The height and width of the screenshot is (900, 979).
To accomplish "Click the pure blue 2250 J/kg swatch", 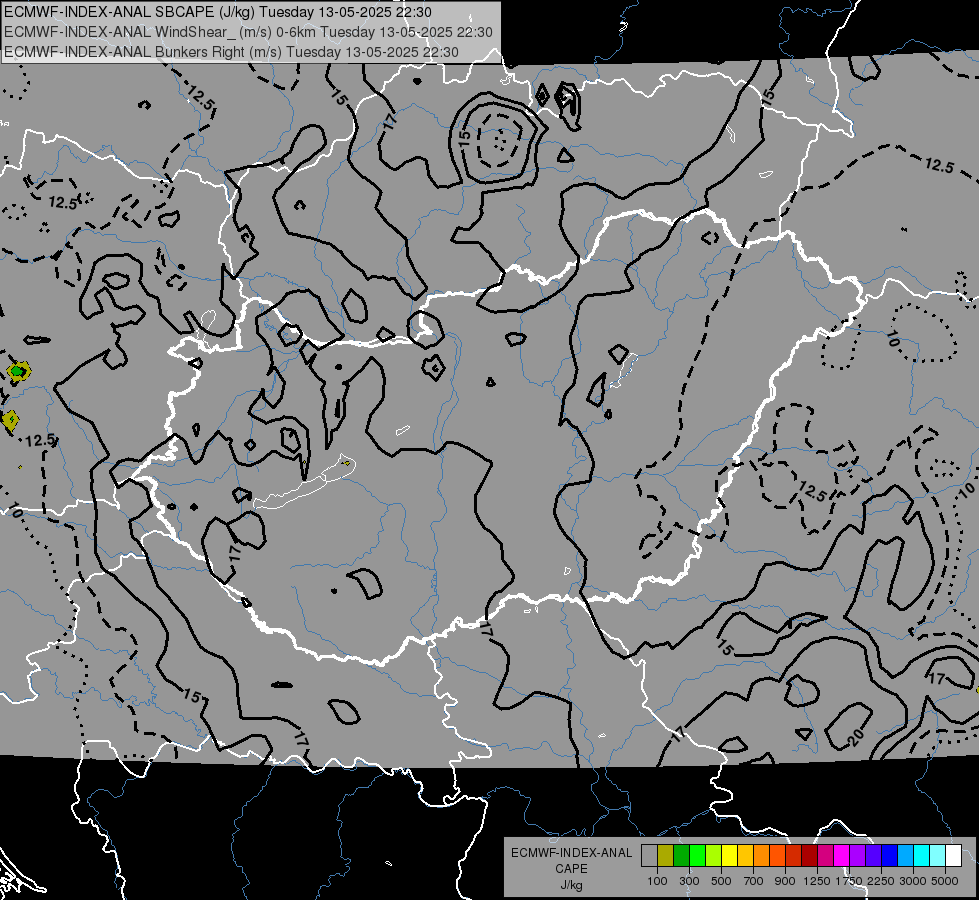I will pyautogui.click(x=890, y=855).
